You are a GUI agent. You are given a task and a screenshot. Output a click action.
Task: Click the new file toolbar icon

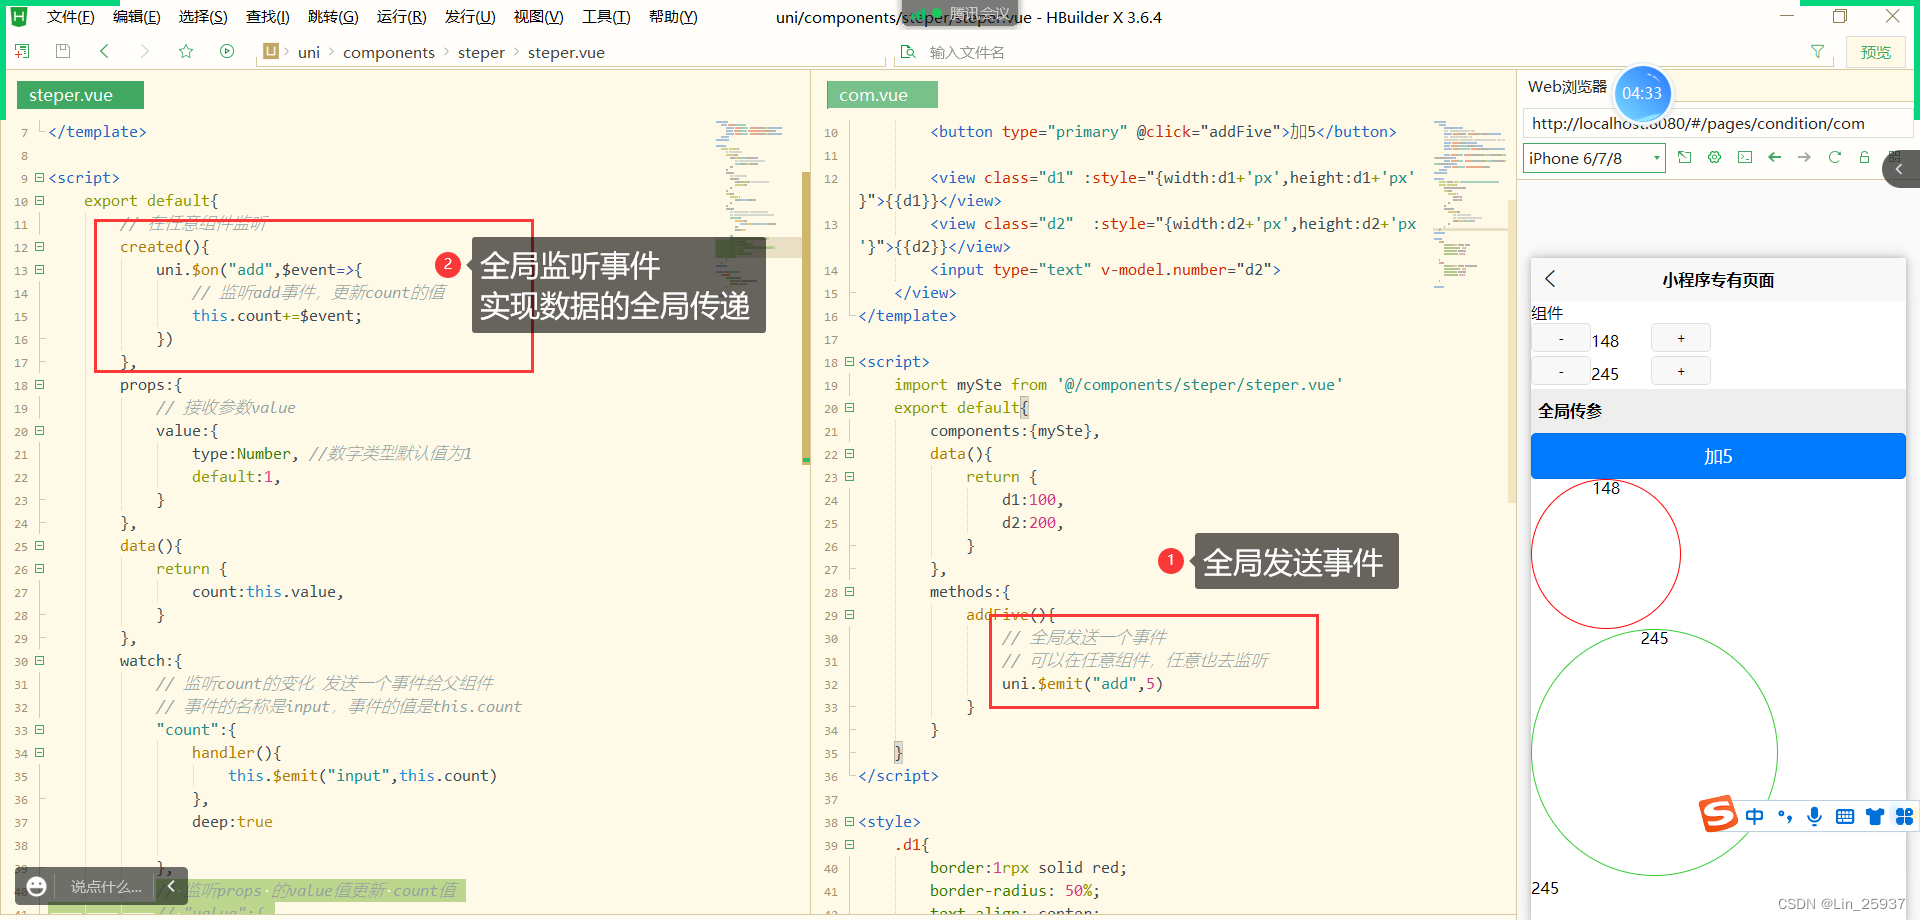tap(22, 51)
